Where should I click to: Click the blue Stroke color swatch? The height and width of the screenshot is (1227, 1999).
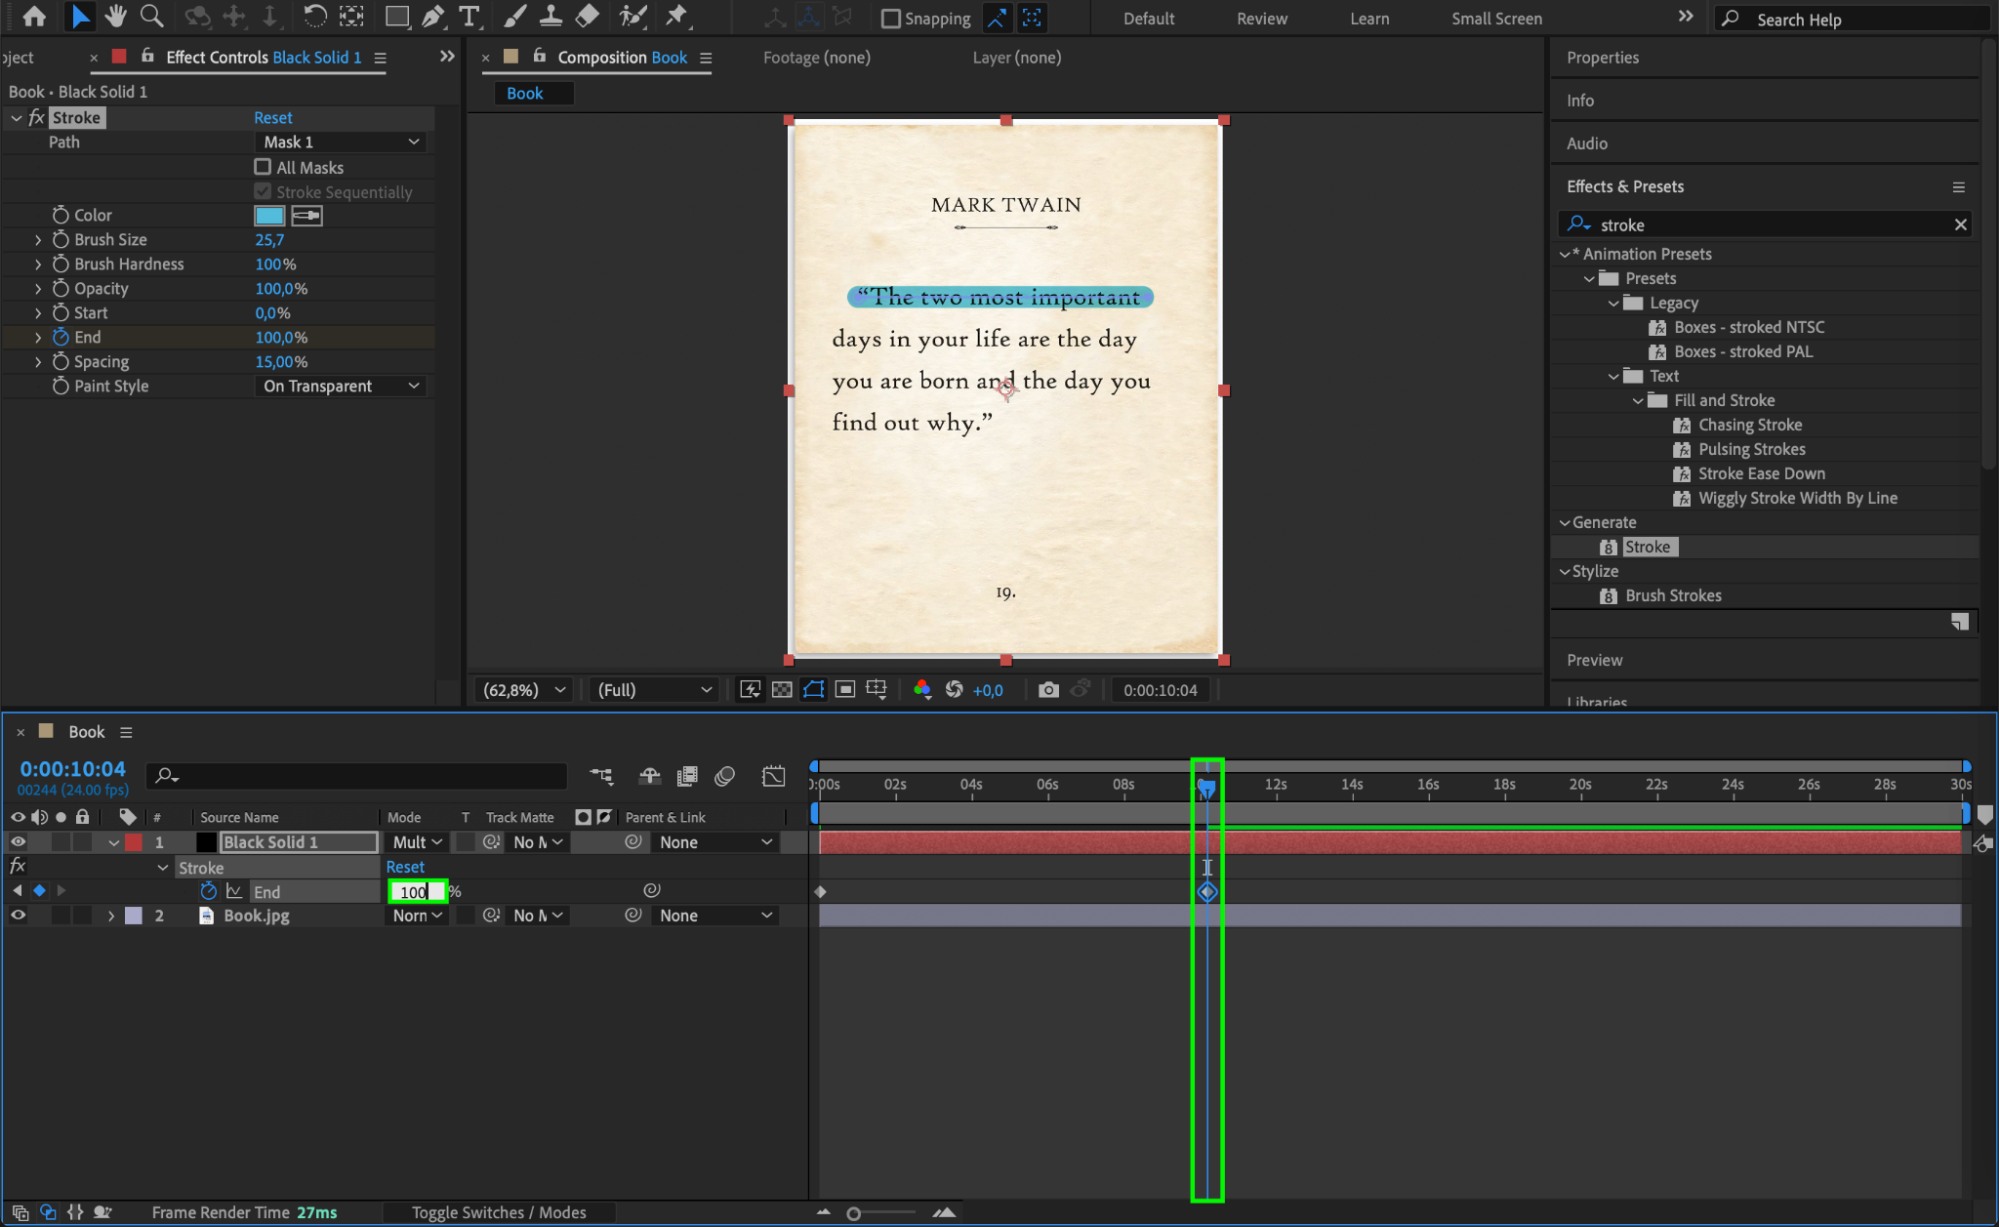pos(269,216)
